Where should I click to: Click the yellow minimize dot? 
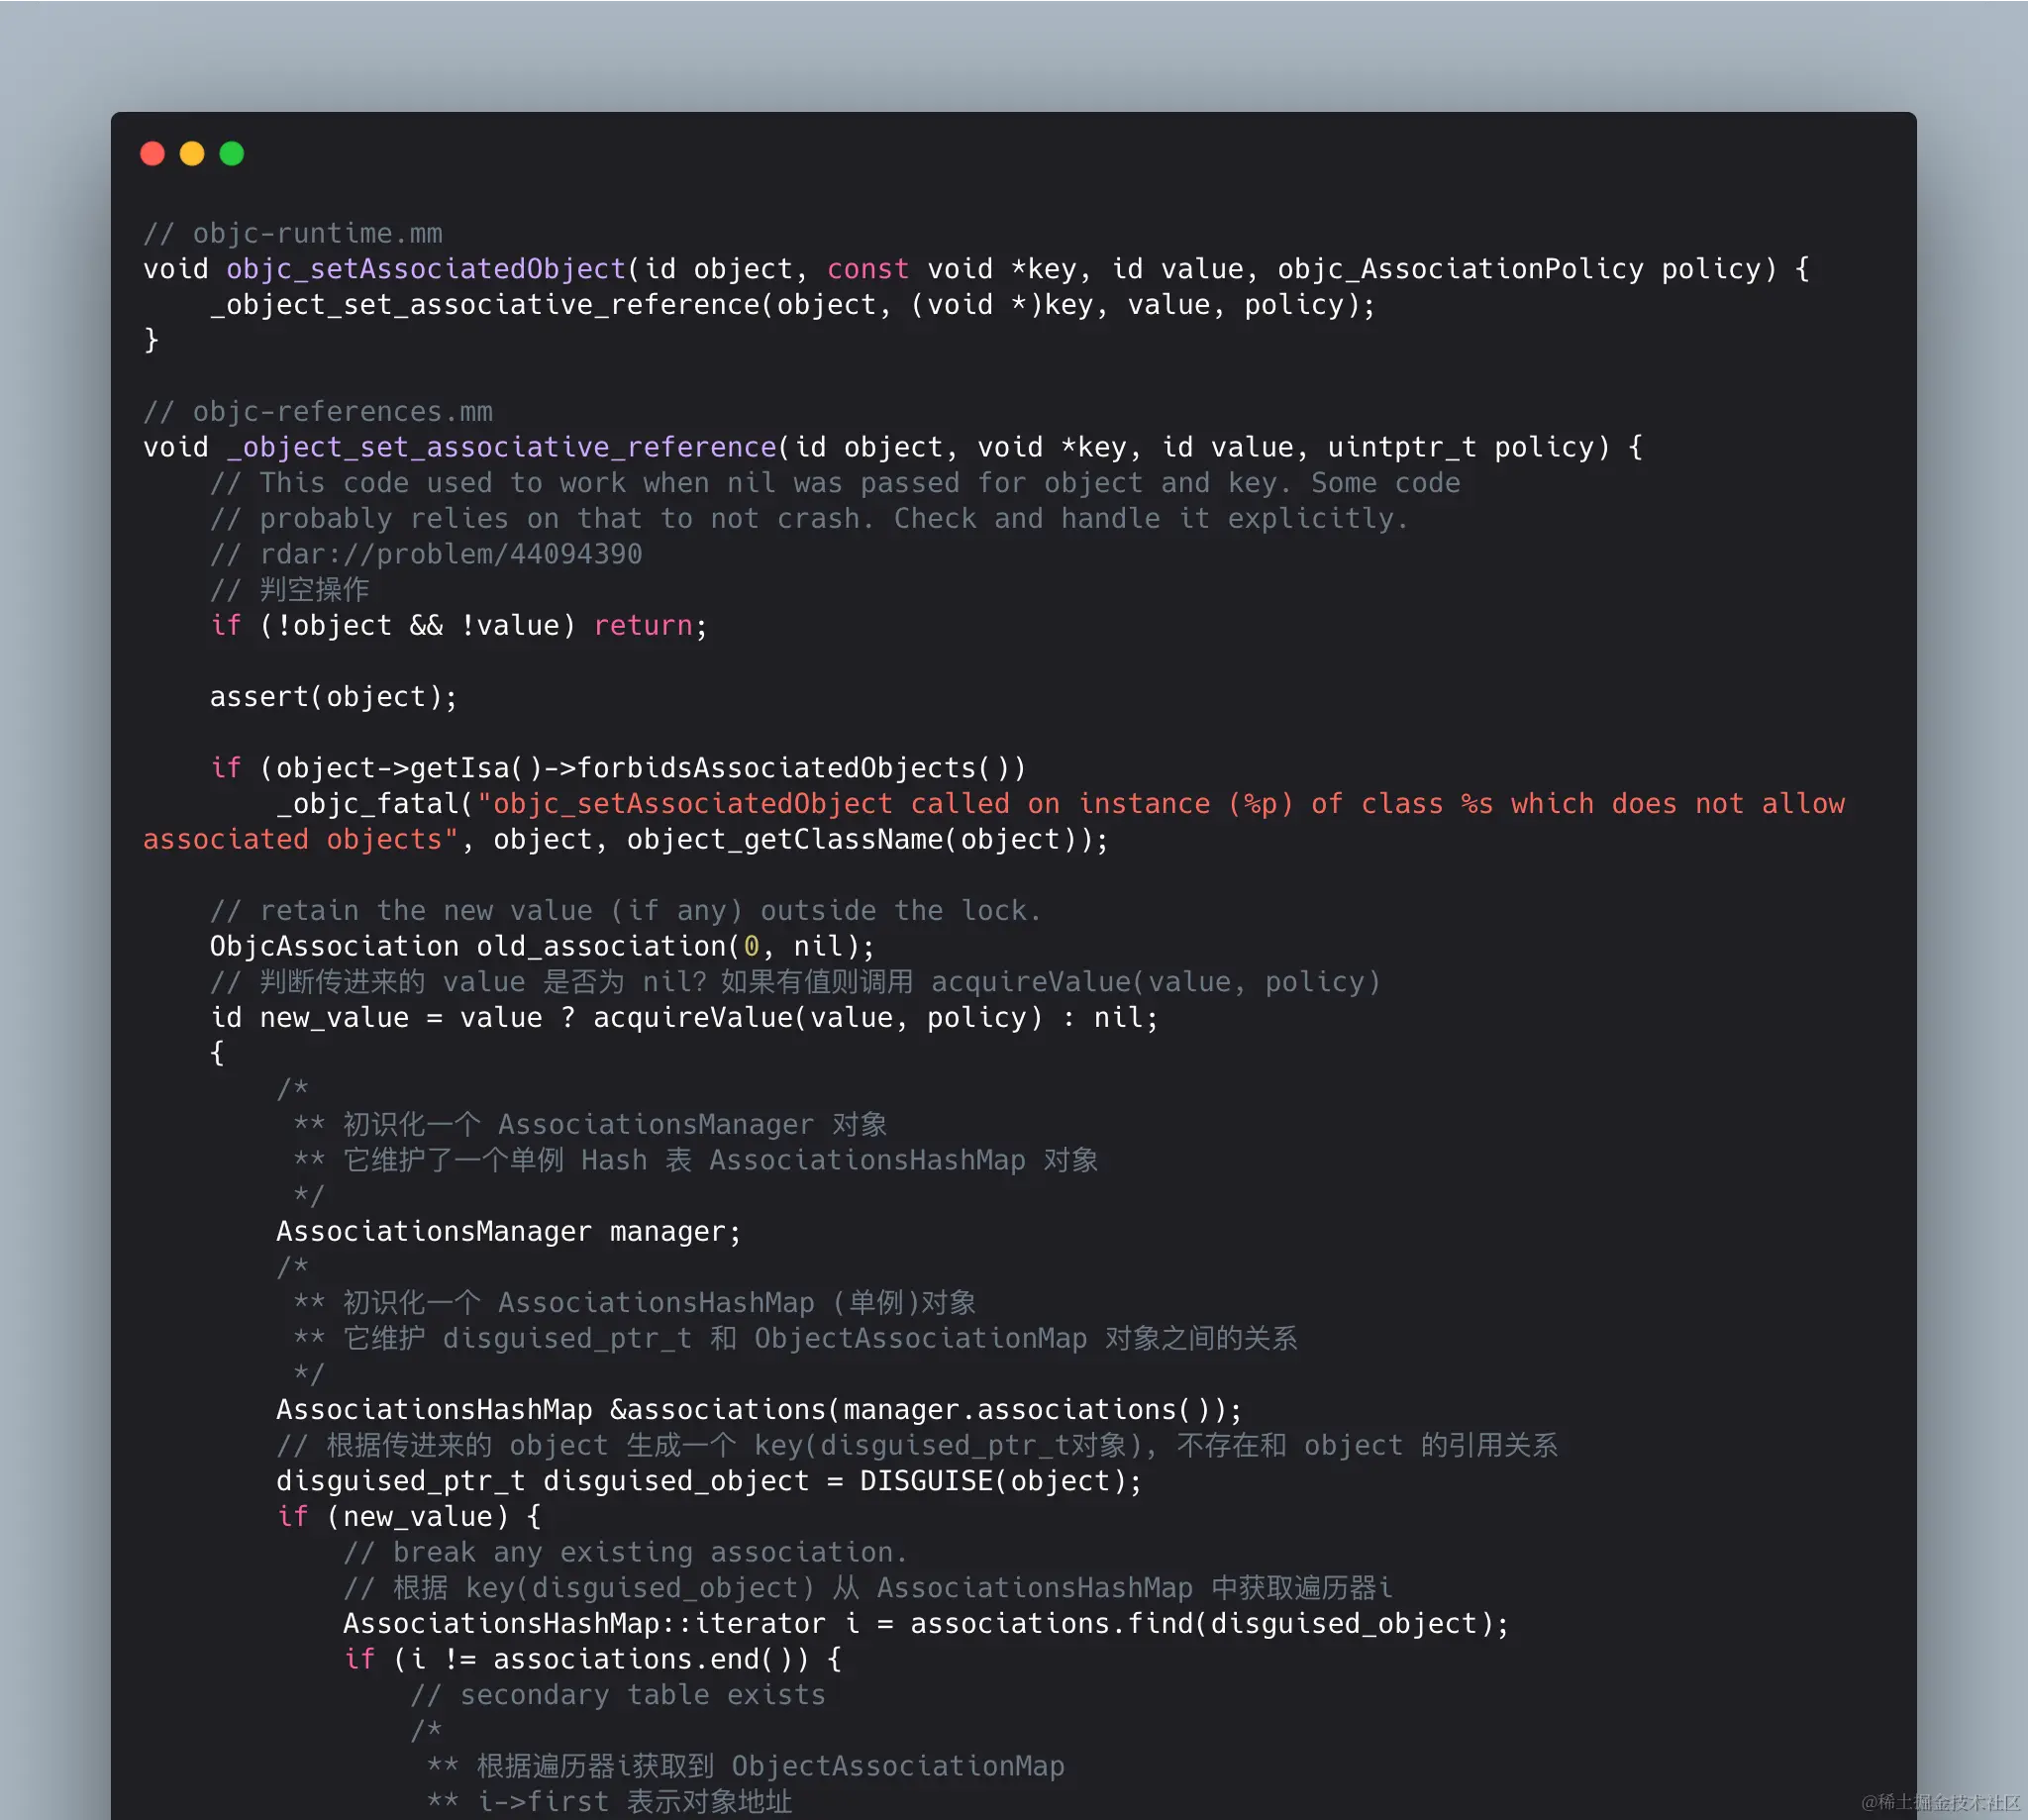click(x=192, y=153)
